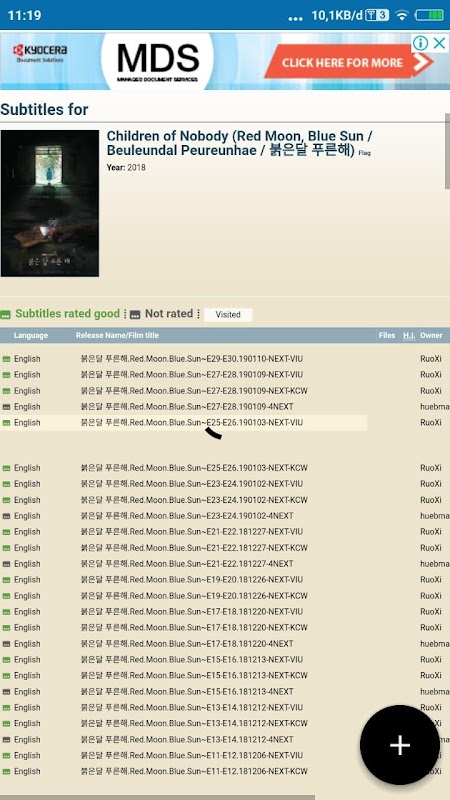Tap the SIM signal icon in status bar

[x=378, y=15]
